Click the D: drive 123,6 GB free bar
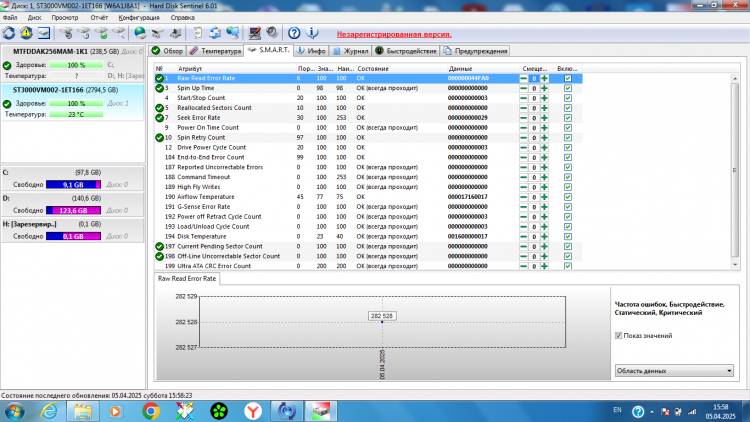 click(x=73, y=211)
